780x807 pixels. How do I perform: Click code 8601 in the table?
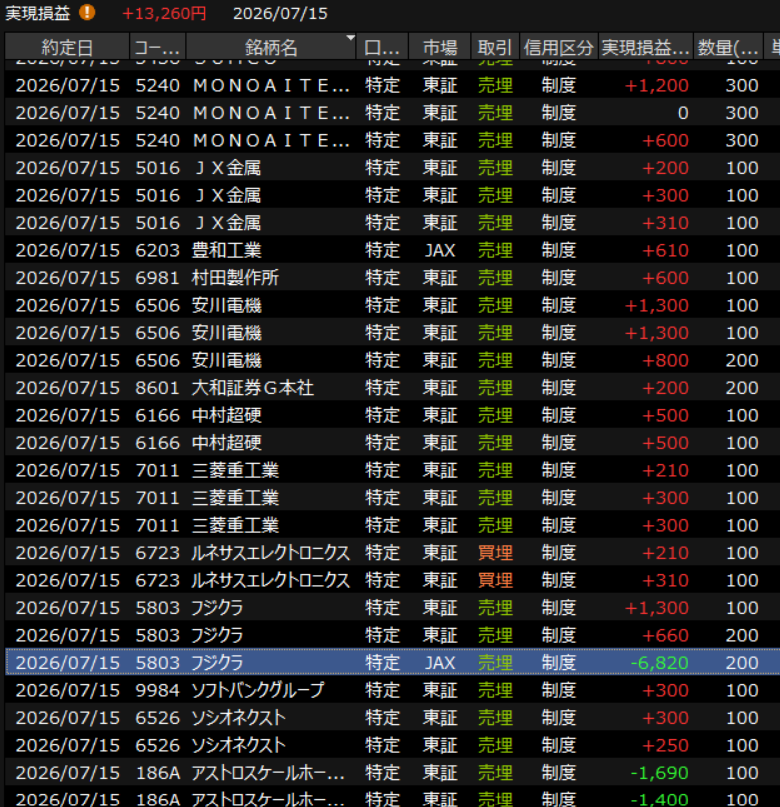[x=157, y=388]
